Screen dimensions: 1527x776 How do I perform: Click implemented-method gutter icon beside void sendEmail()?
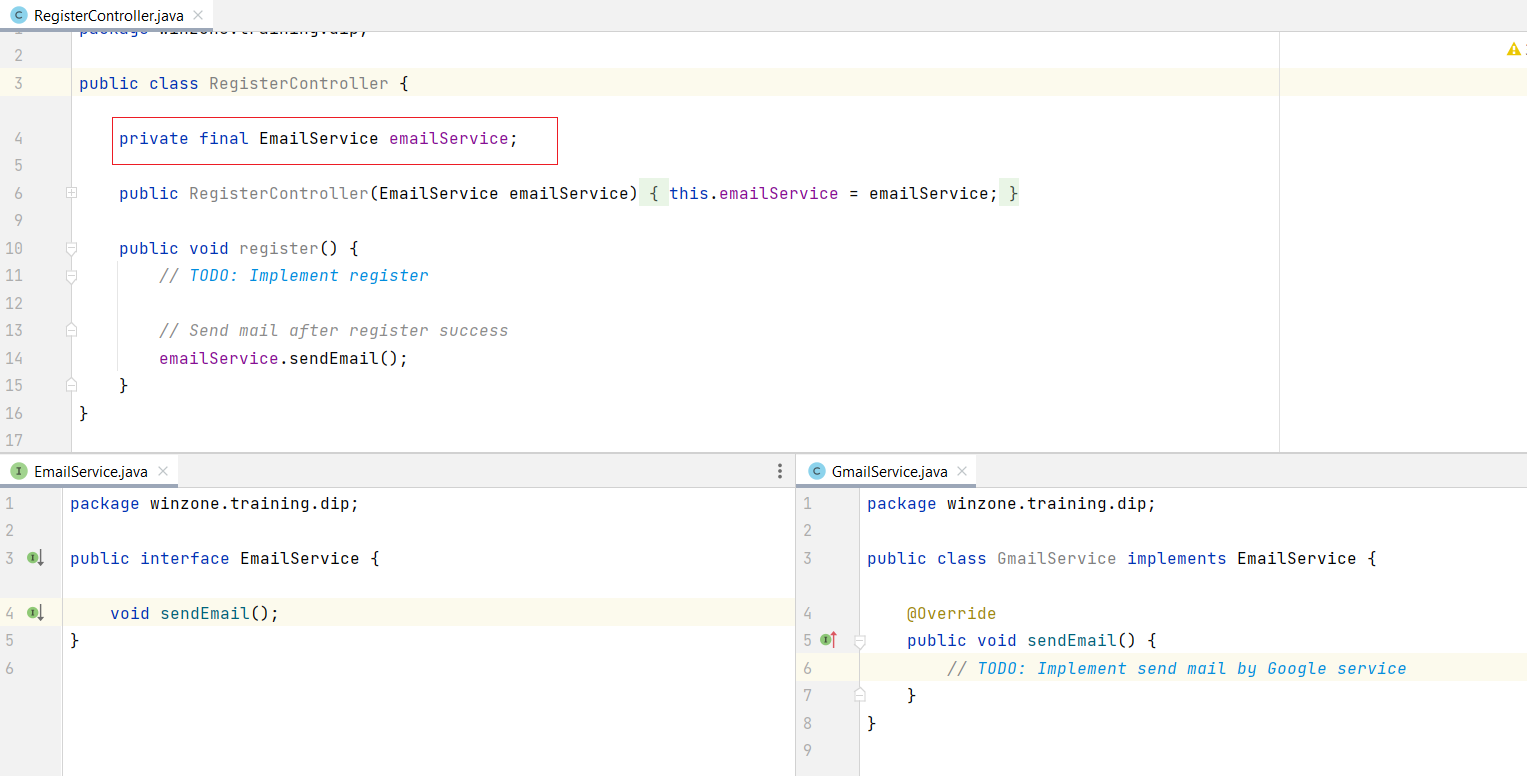click(36, 612)
